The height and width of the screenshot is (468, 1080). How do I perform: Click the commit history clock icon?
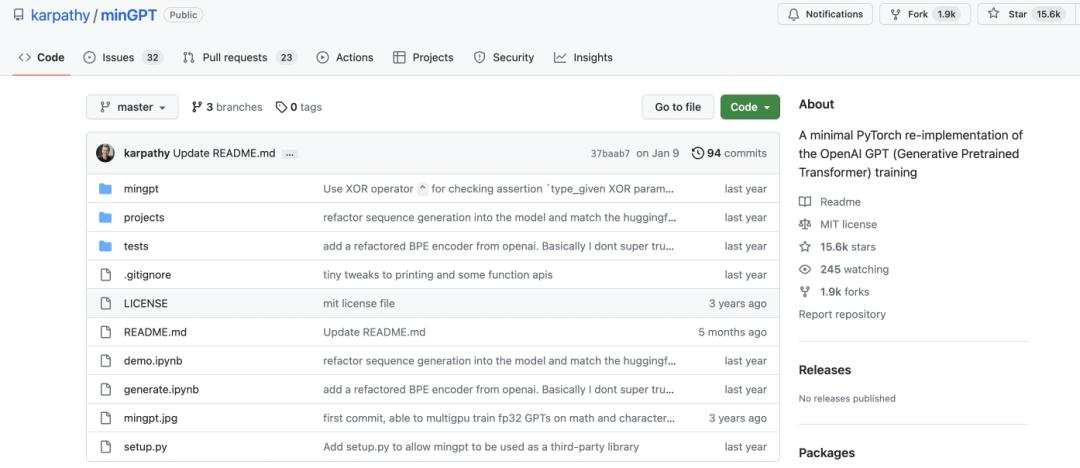pyautogui.click(x=697, y=153)
